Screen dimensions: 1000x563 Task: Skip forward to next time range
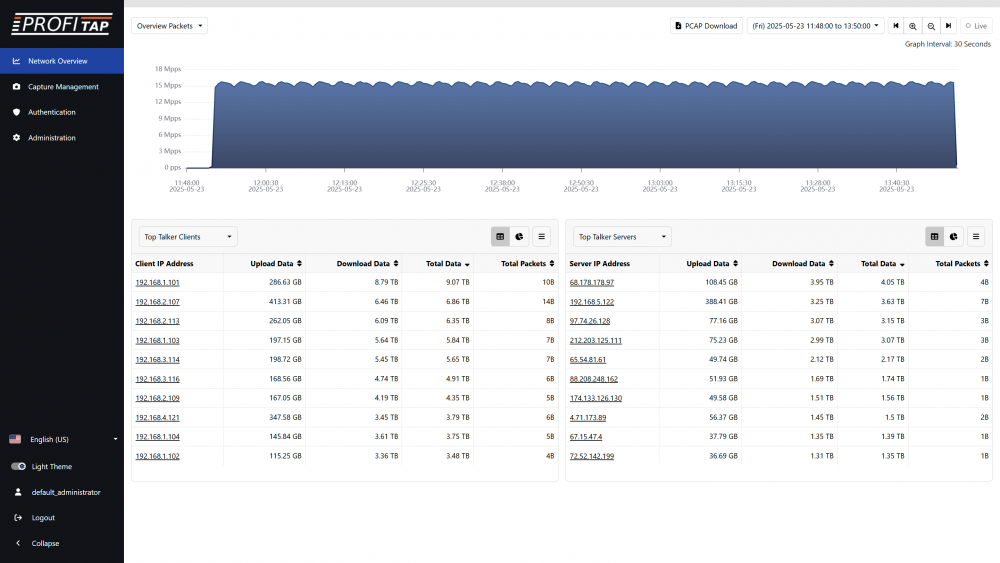click(948, 26)
